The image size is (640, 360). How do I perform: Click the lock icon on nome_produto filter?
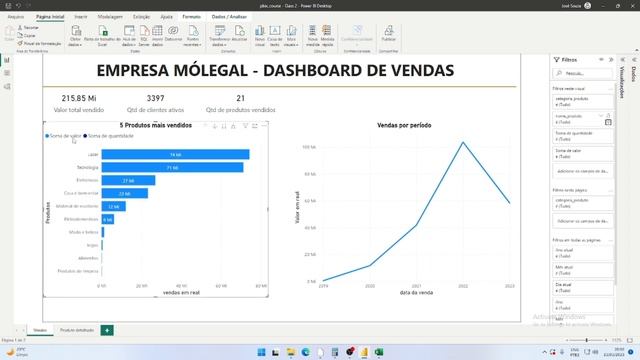pyautogui.click(x=608, y=116)
